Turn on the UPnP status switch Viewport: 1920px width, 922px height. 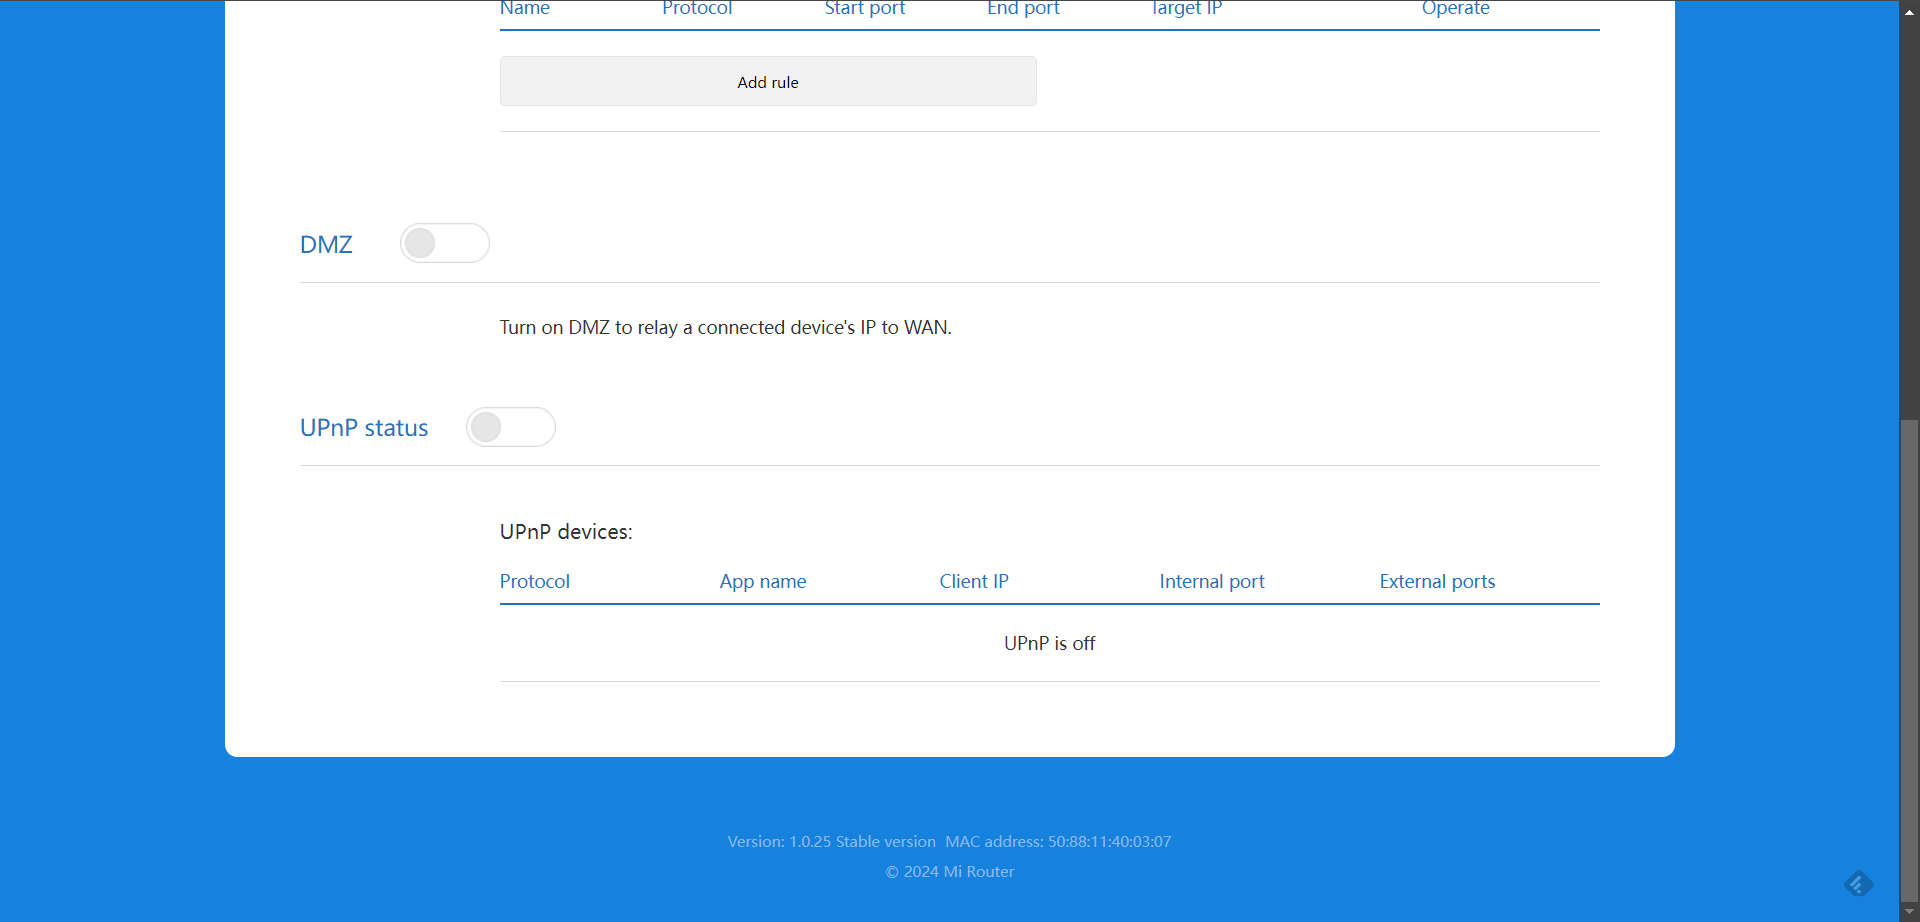pyautogui.click(x=510, y=427)
